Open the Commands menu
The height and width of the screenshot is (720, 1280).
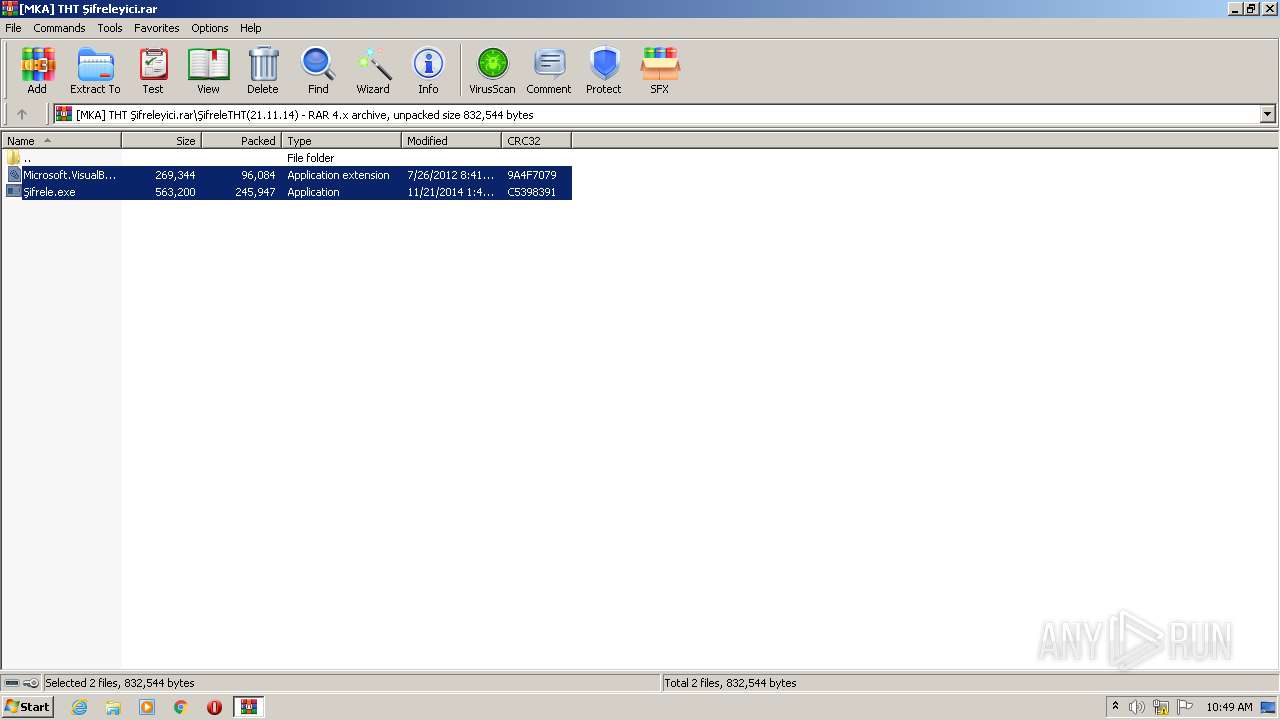pyautogui.click(x=59, y=28)
